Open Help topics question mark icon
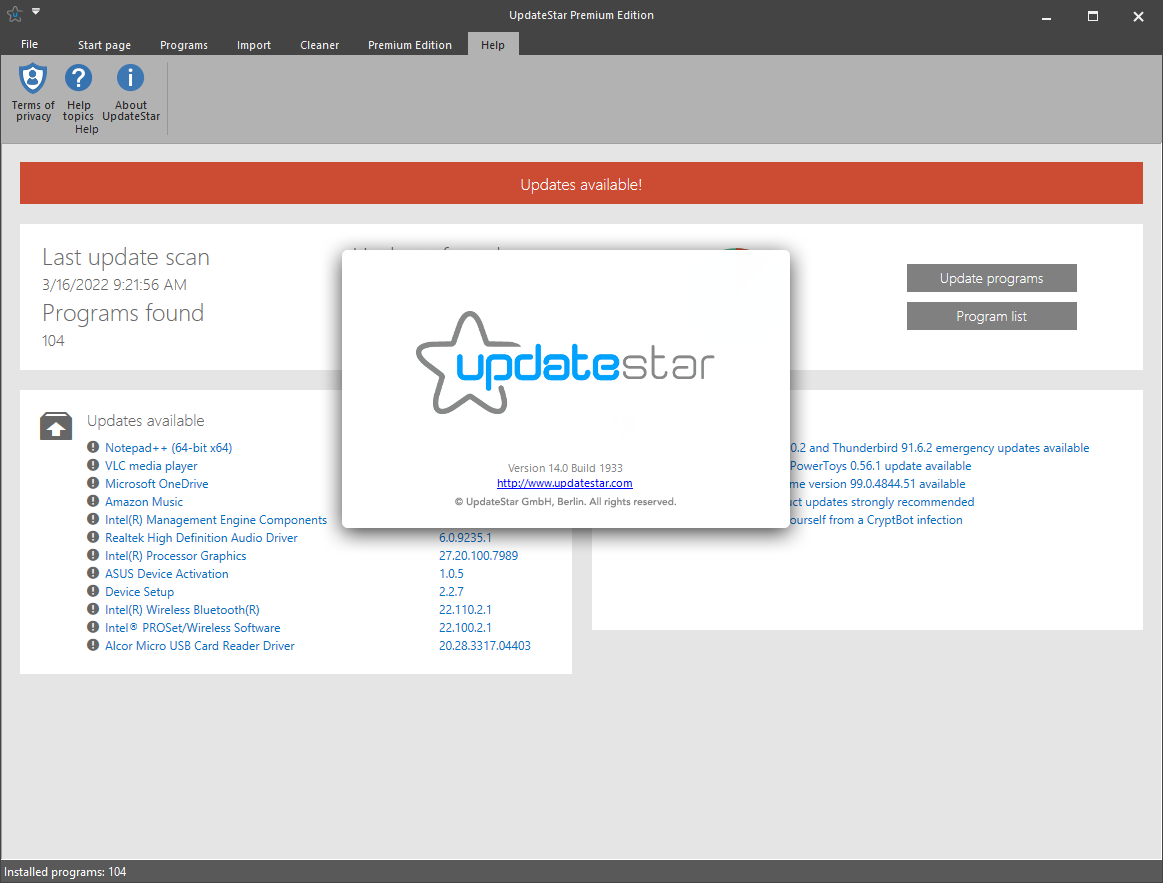The image size is (1163, 883). point(78,78)
